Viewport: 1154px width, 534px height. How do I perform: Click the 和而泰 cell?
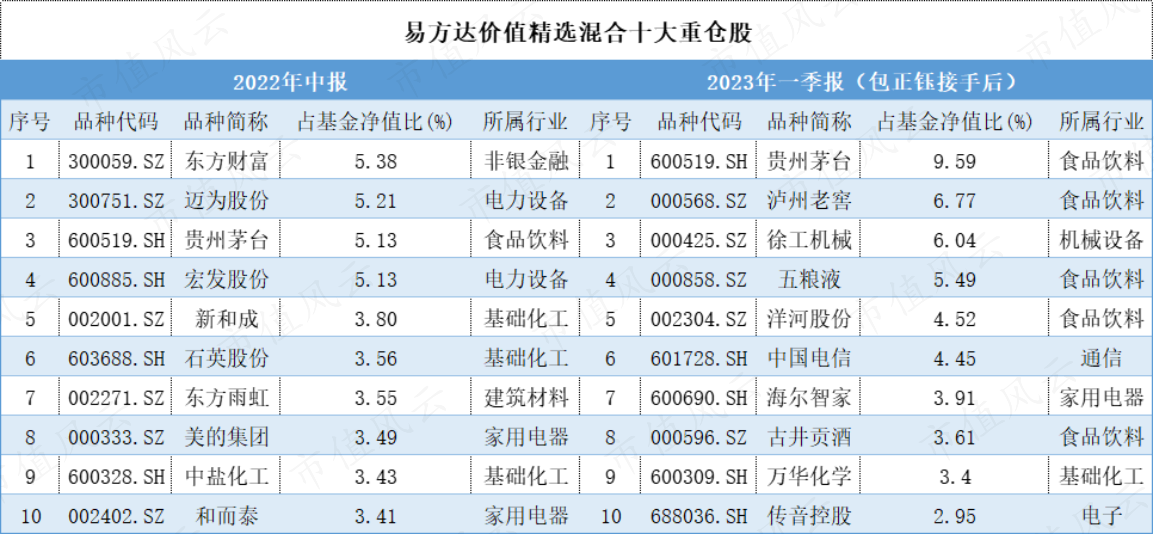point(227,516)
